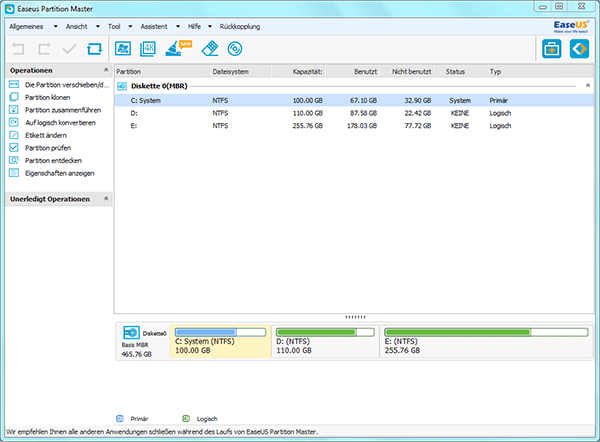Screen dimensions: 600x442
Task: Click the Partition klonen icon
Action: (x=14, y=97)
